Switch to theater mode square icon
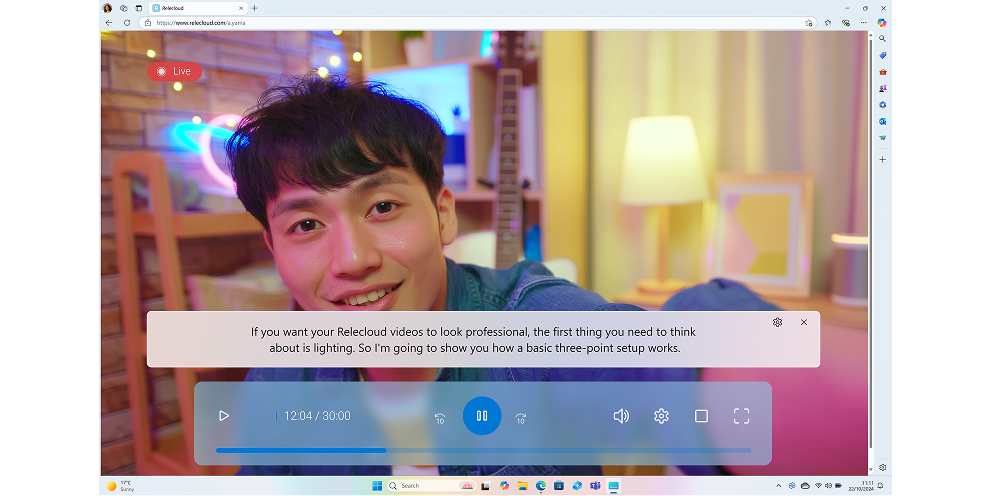This screenshot has width=991, height=496. coord(701,416)
